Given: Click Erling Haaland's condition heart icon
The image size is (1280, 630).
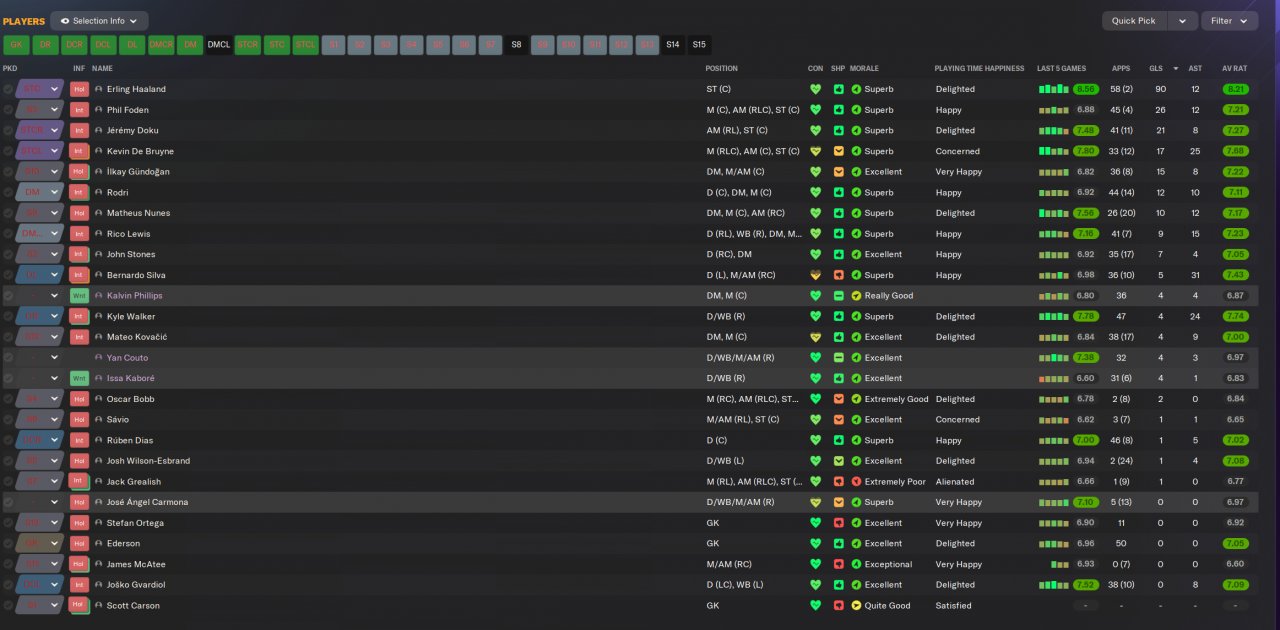Looking at the screenshot, I should [815, 89].
